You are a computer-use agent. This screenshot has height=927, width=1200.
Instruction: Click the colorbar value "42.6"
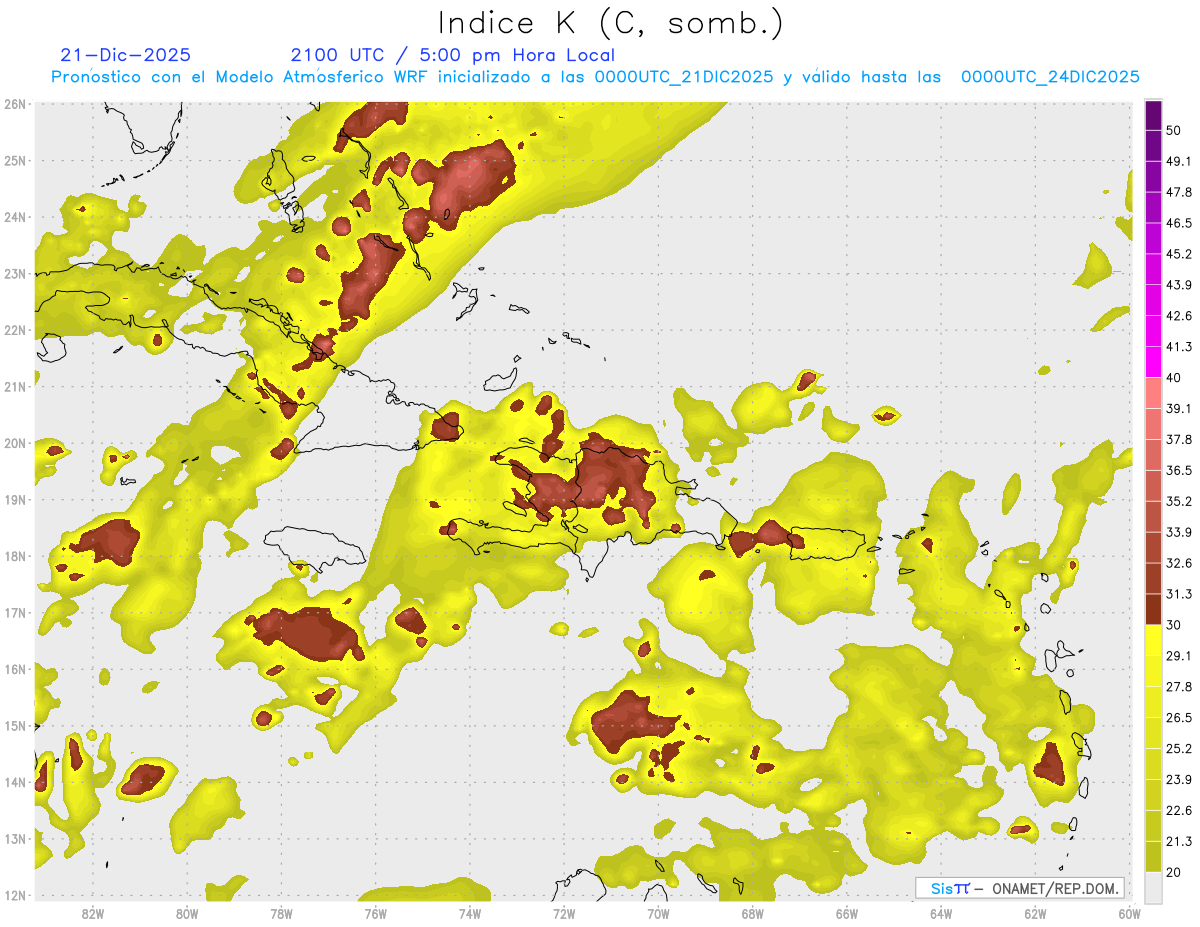(x=1179, y=316)
